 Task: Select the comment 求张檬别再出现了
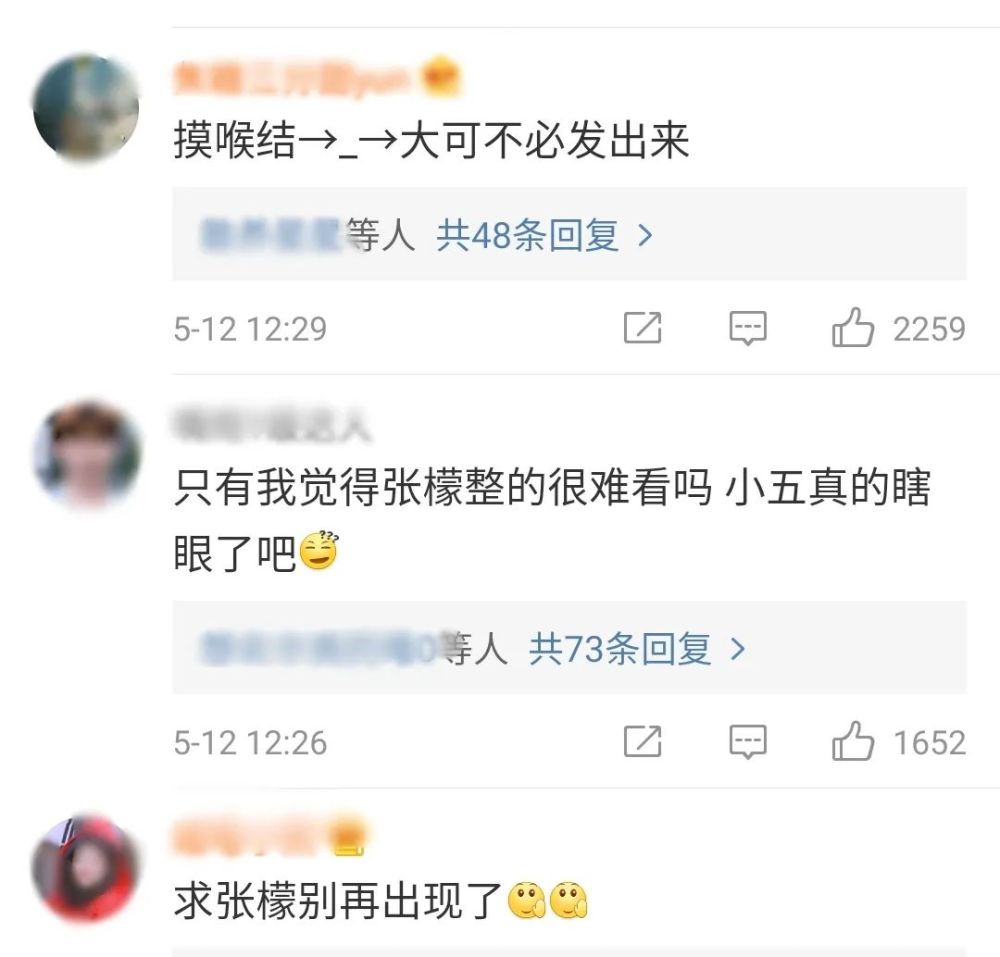tap(381, 900)
